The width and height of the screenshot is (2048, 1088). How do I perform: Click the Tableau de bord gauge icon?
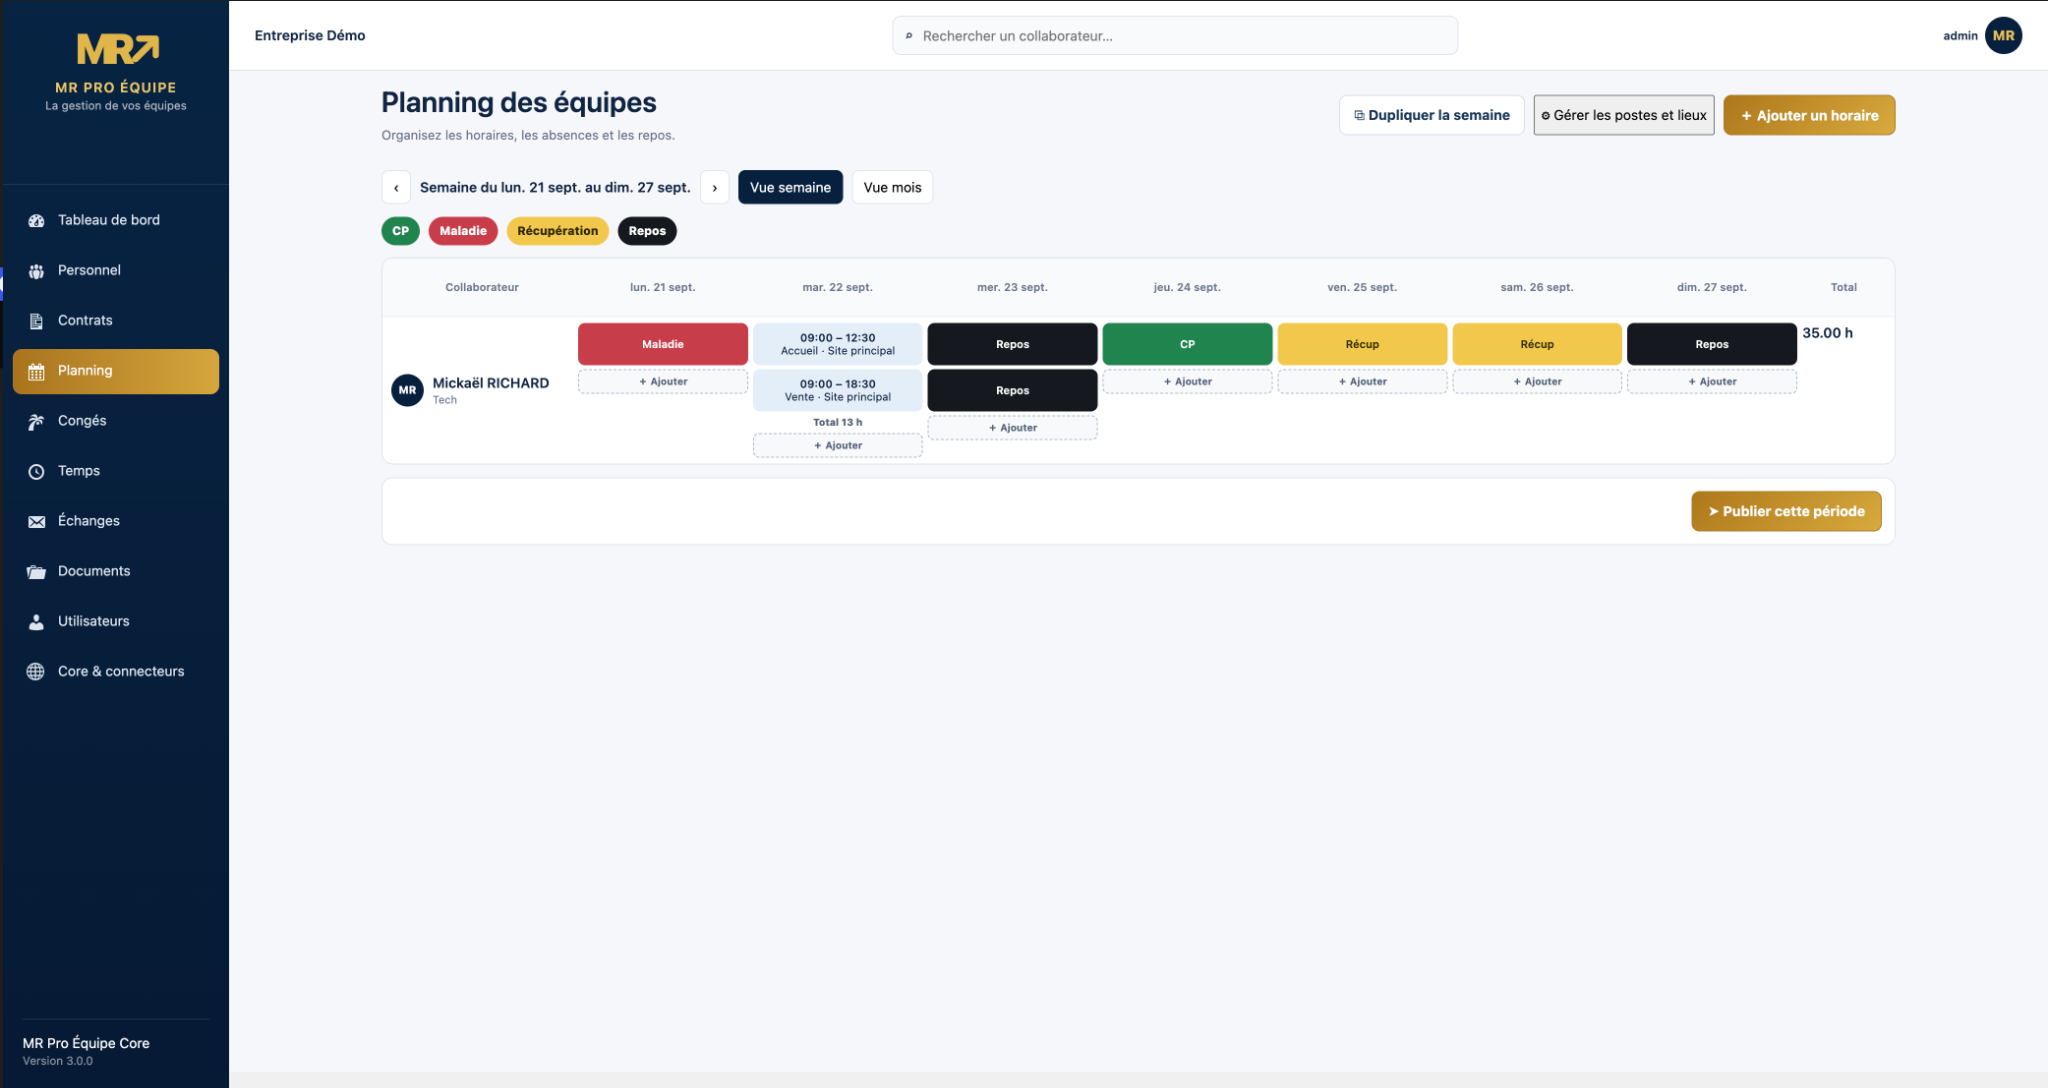tap(36, 220)
